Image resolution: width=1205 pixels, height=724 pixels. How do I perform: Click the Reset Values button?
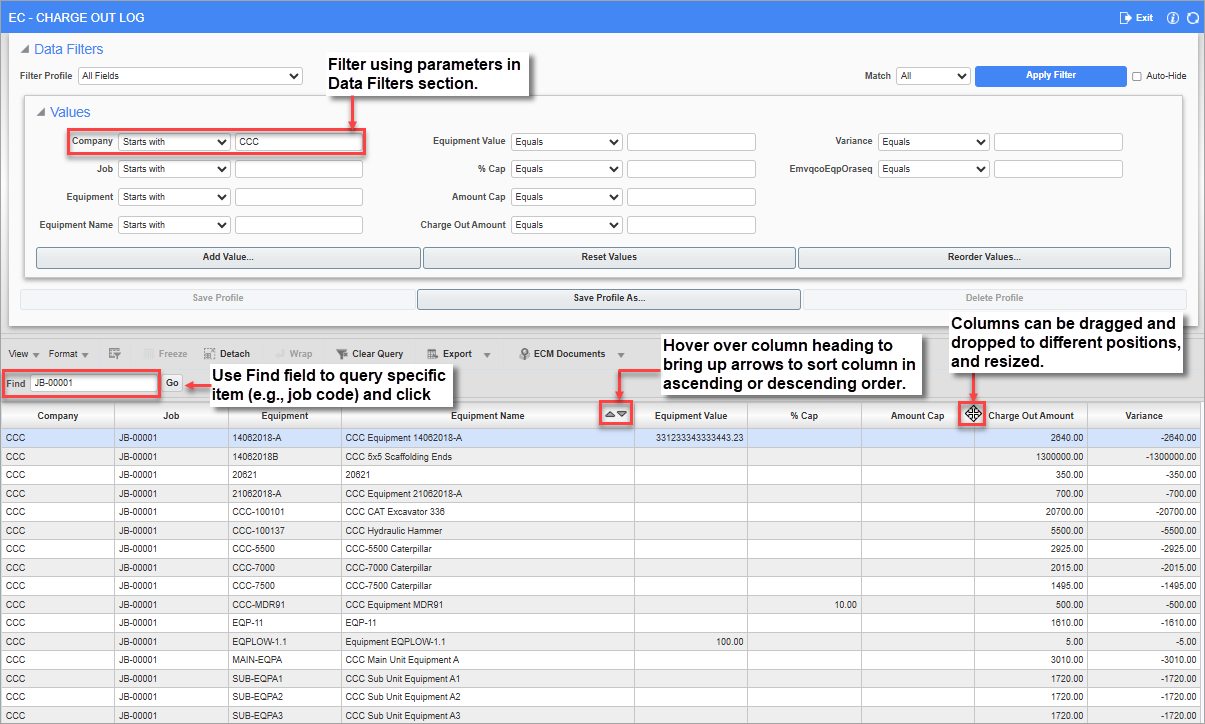click(x=609, y=257)
